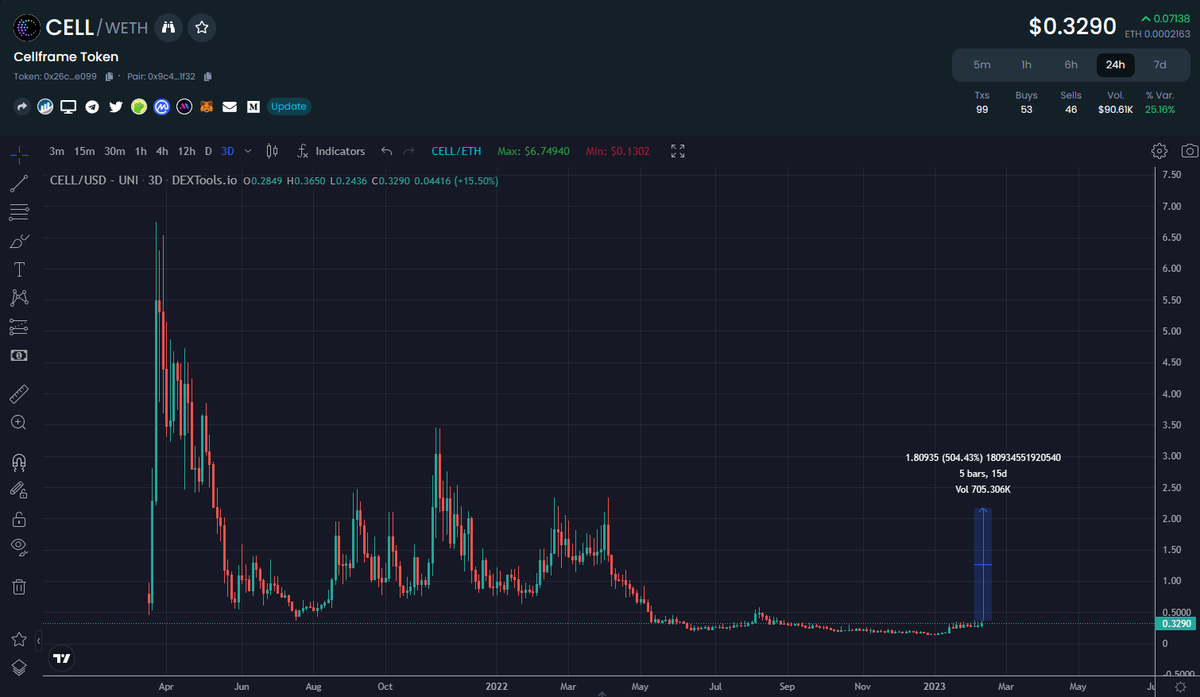This screenshot has height=697, width=1200.
Task: Click the fullscreen chart icon
Action: pos(678,151)
